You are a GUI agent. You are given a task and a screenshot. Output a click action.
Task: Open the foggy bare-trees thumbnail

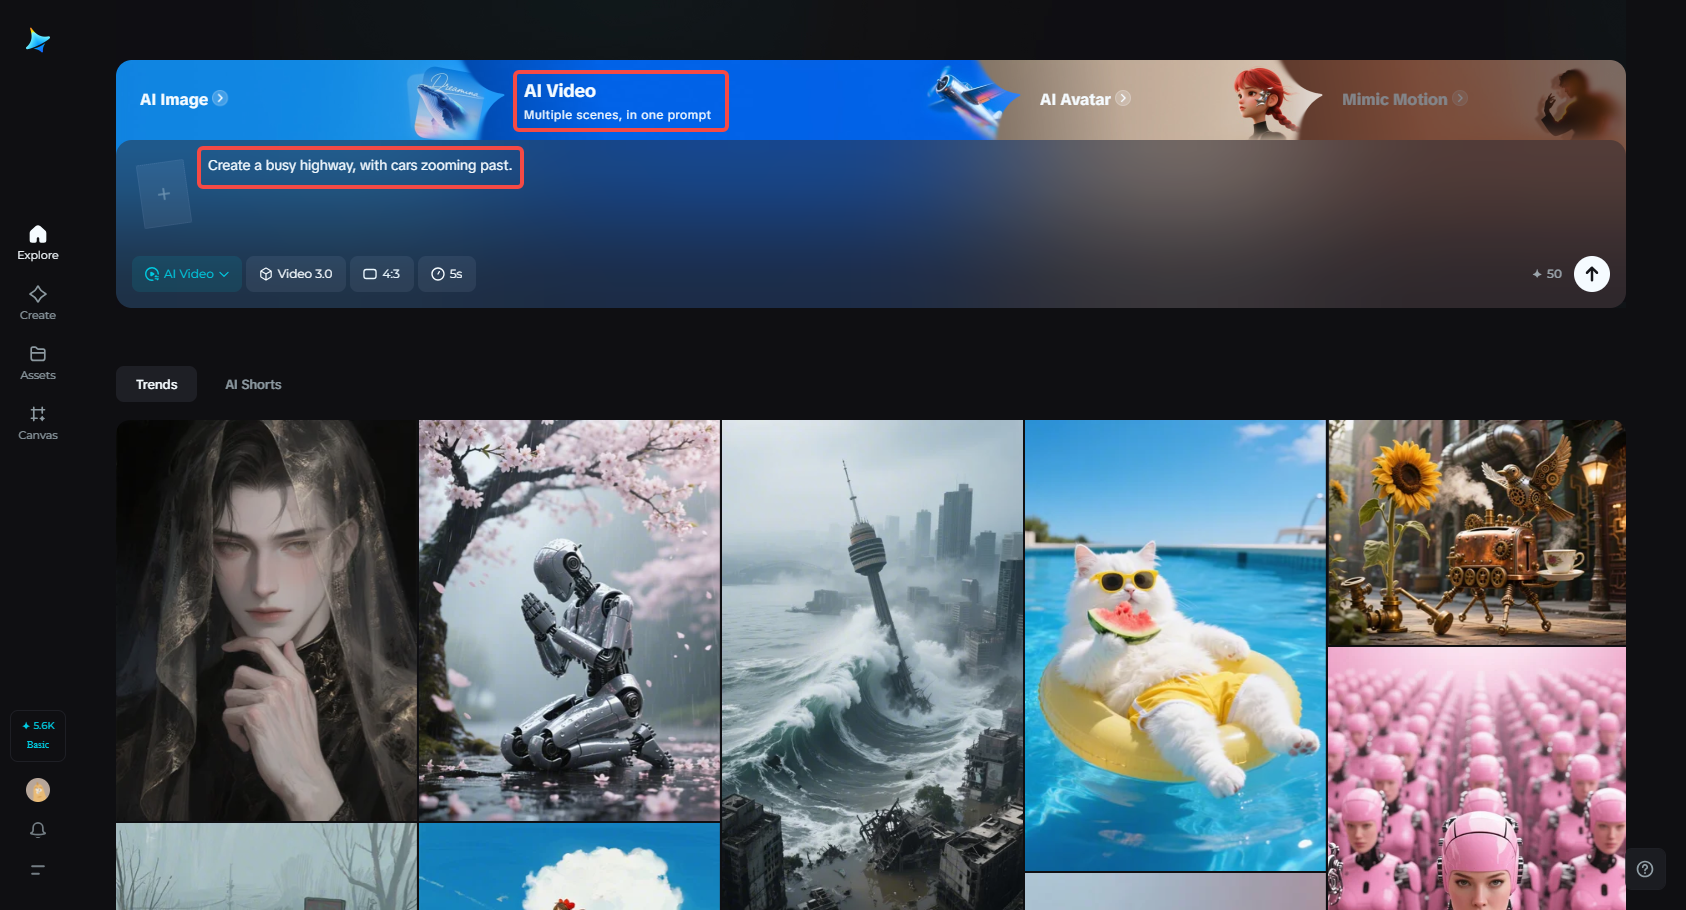click(266, 866)
